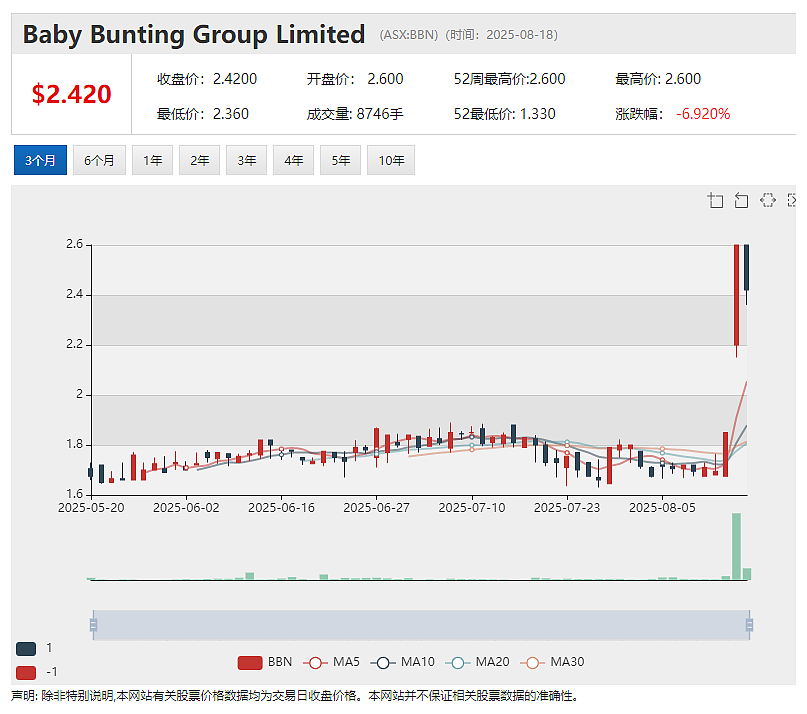Switch to the 1年 range tab
807x714 pixels.
152,160
